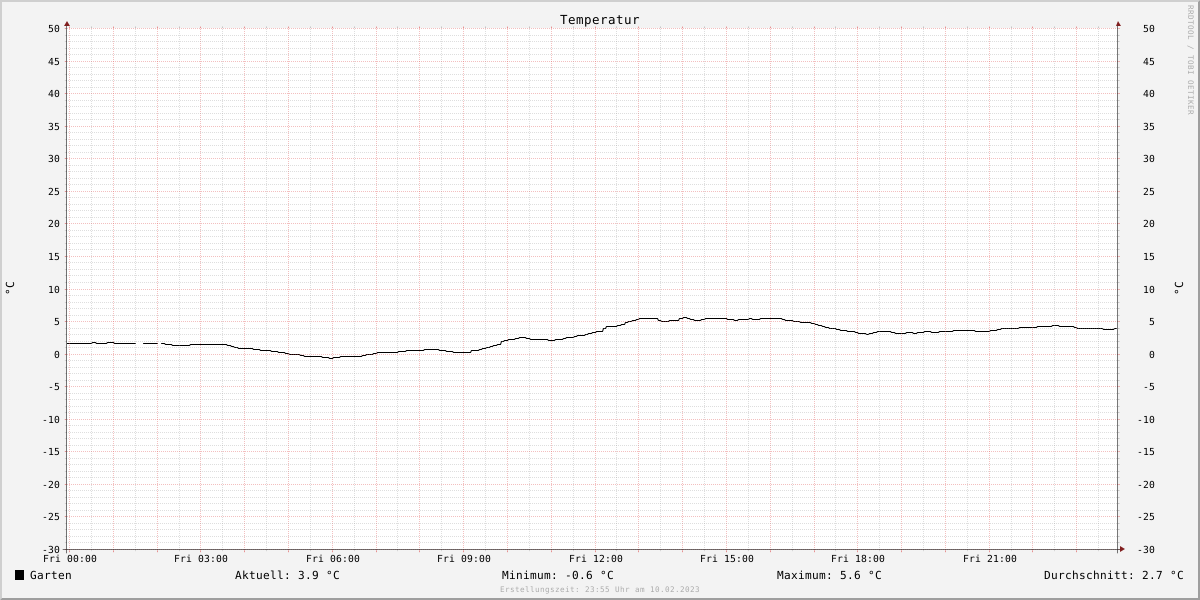Click the right axis value 0
The width and height of the screenshot is (1200, 600).
tap(1152, 355)
